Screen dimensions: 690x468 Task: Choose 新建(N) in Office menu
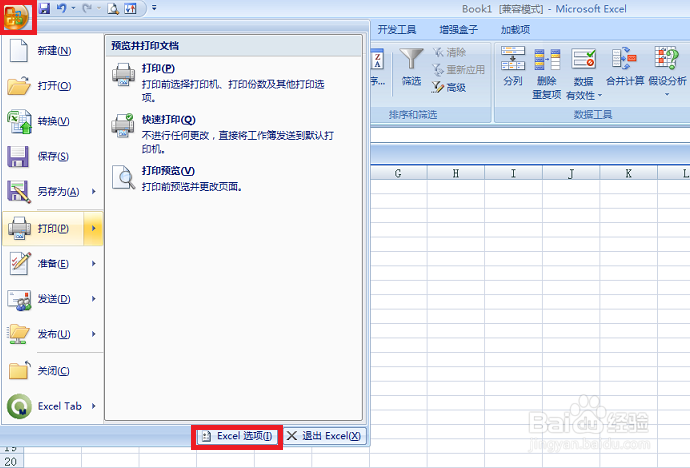(53, 51)
